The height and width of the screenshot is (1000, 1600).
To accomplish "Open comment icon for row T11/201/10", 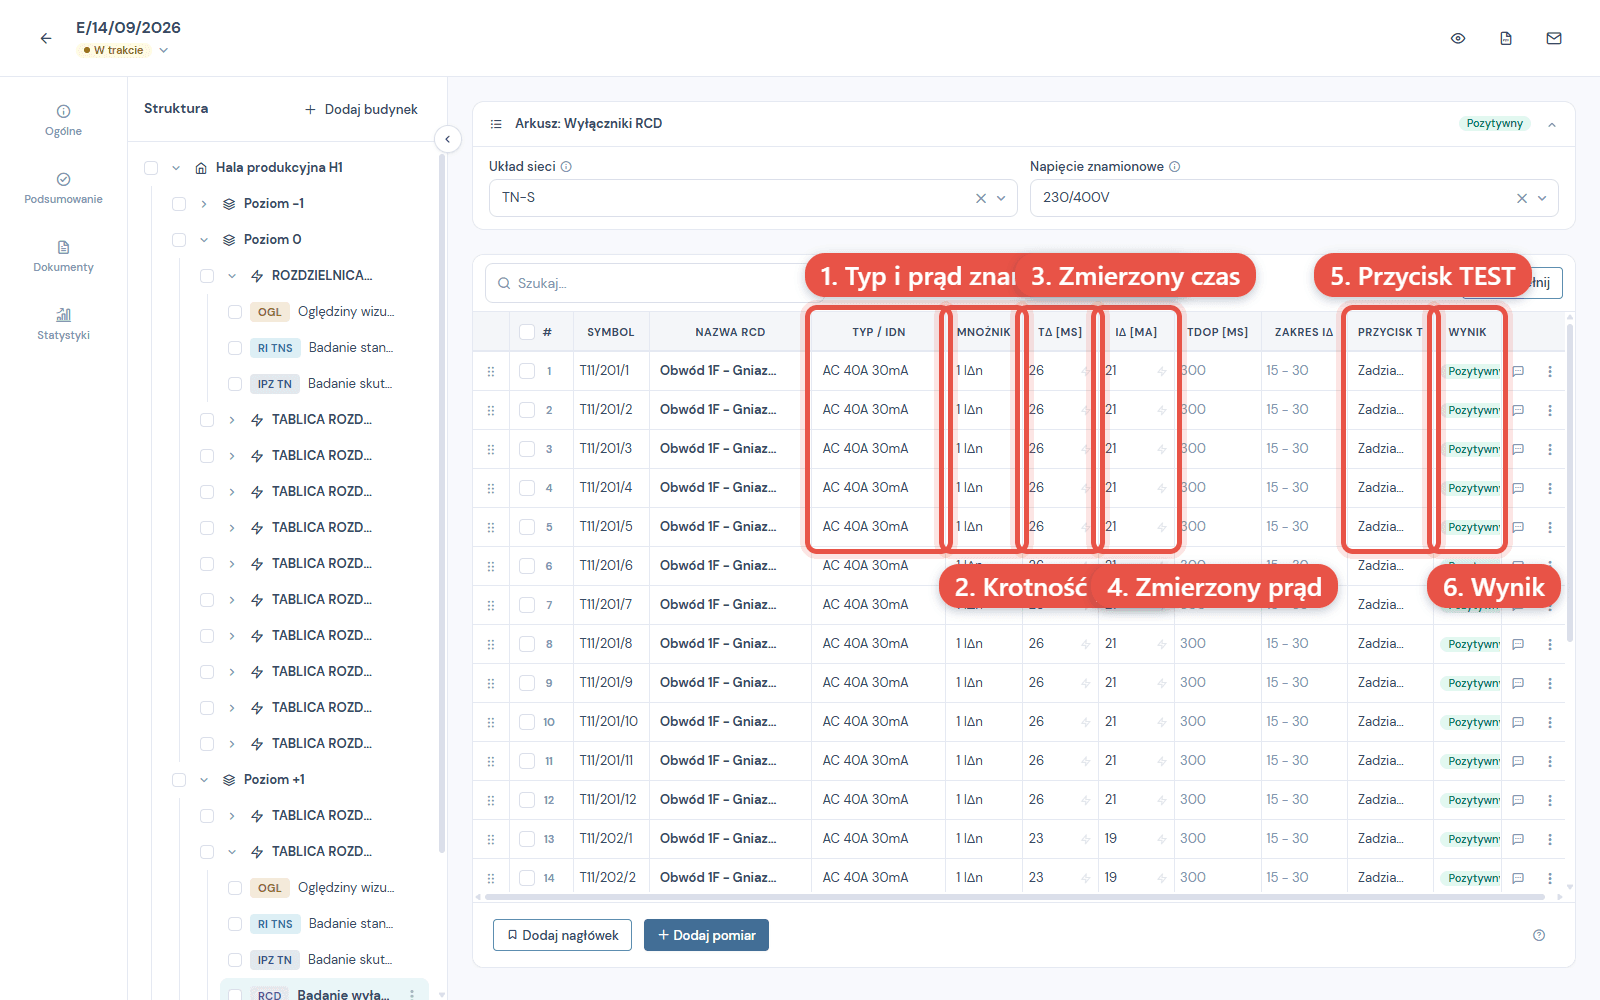I will pos(1518,722).
